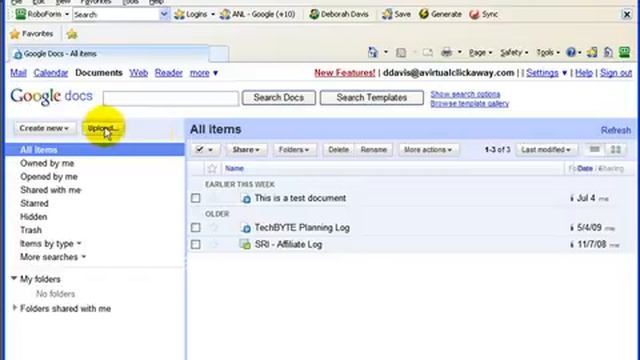Open the Last modified sort dropdown
This screenshot has height=360, width=640.
pyautogui.click(x=546, y=150)
